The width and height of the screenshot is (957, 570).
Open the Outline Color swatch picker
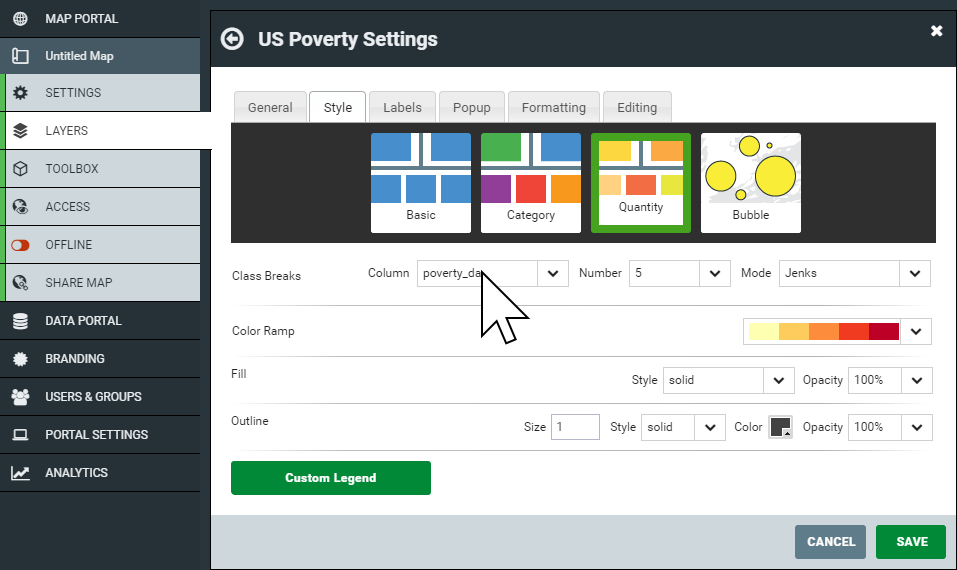(x=781, y=427)
